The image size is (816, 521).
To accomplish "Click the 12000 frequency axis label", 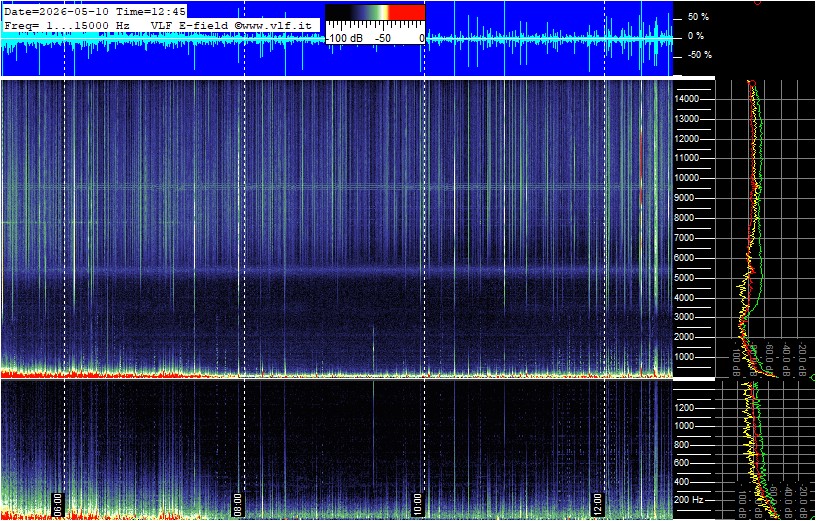I will 686,138.
